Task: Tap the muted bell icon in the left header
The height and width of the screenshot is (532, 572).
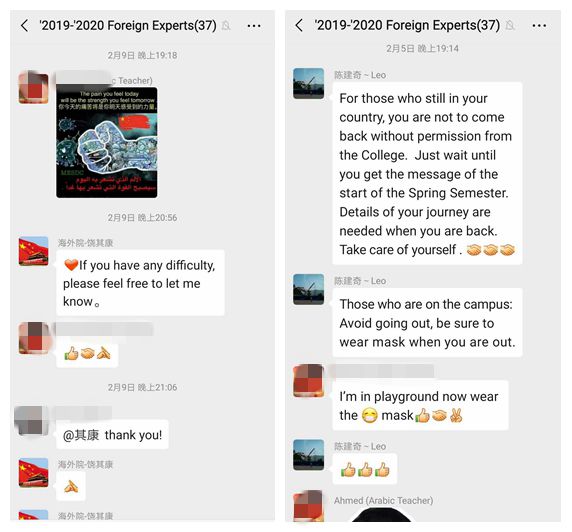Action: 226,26
